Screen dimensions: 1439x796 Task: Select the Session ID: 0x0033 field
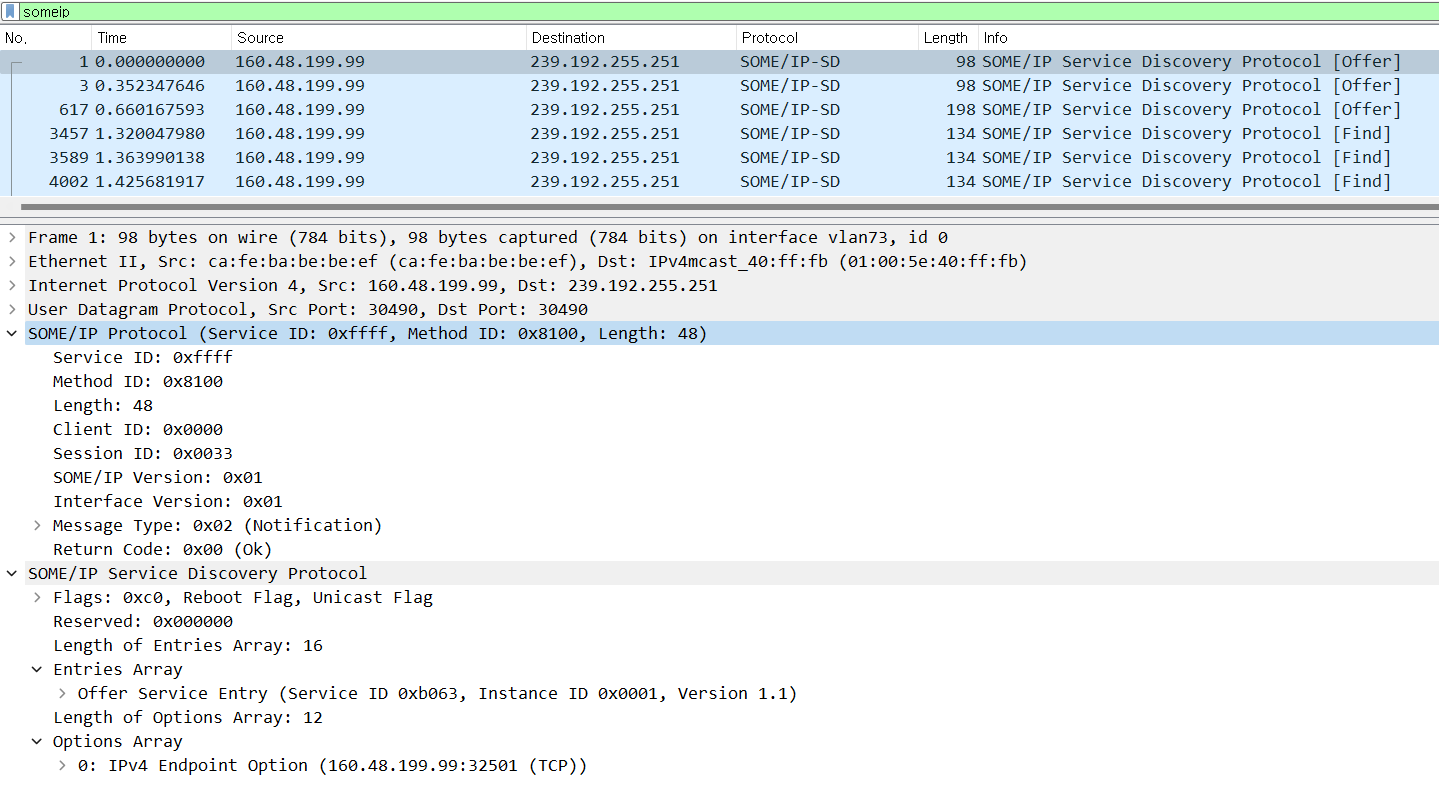point(143,454)
